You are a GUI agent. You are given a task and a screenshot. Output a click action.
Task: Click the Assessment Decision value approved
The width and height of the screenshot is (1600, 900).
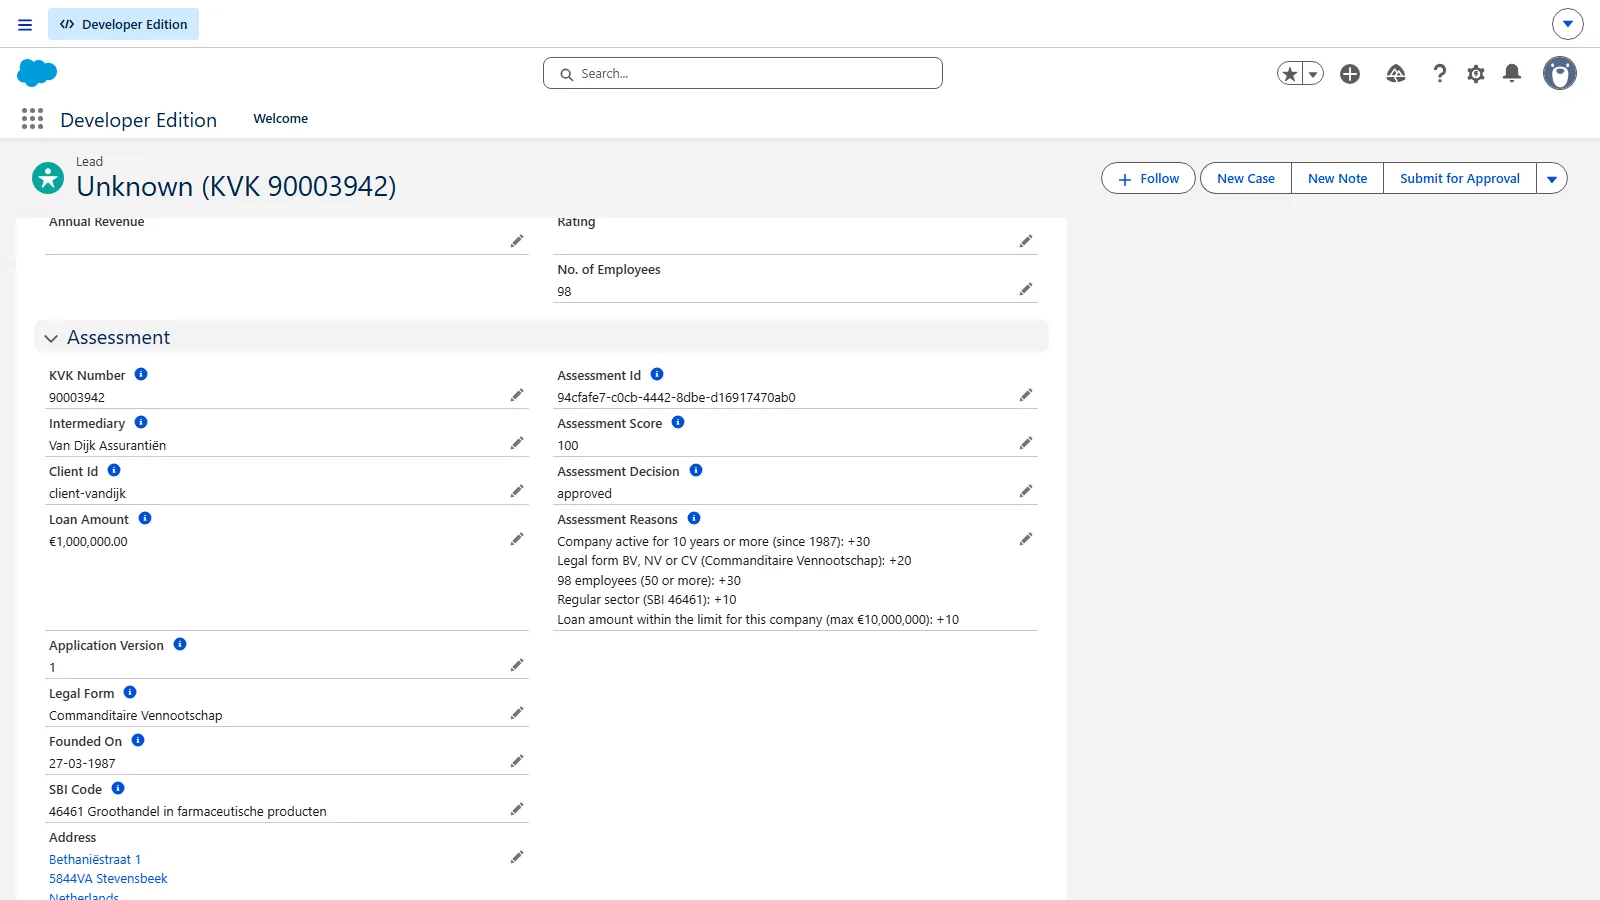click(584, 494)
